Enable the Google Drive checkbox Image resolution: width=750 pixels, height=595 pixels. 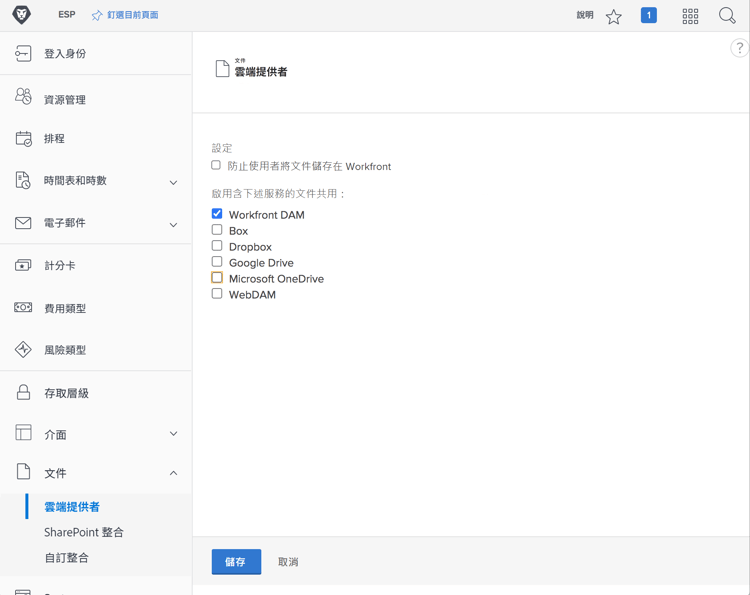(217, 261)
